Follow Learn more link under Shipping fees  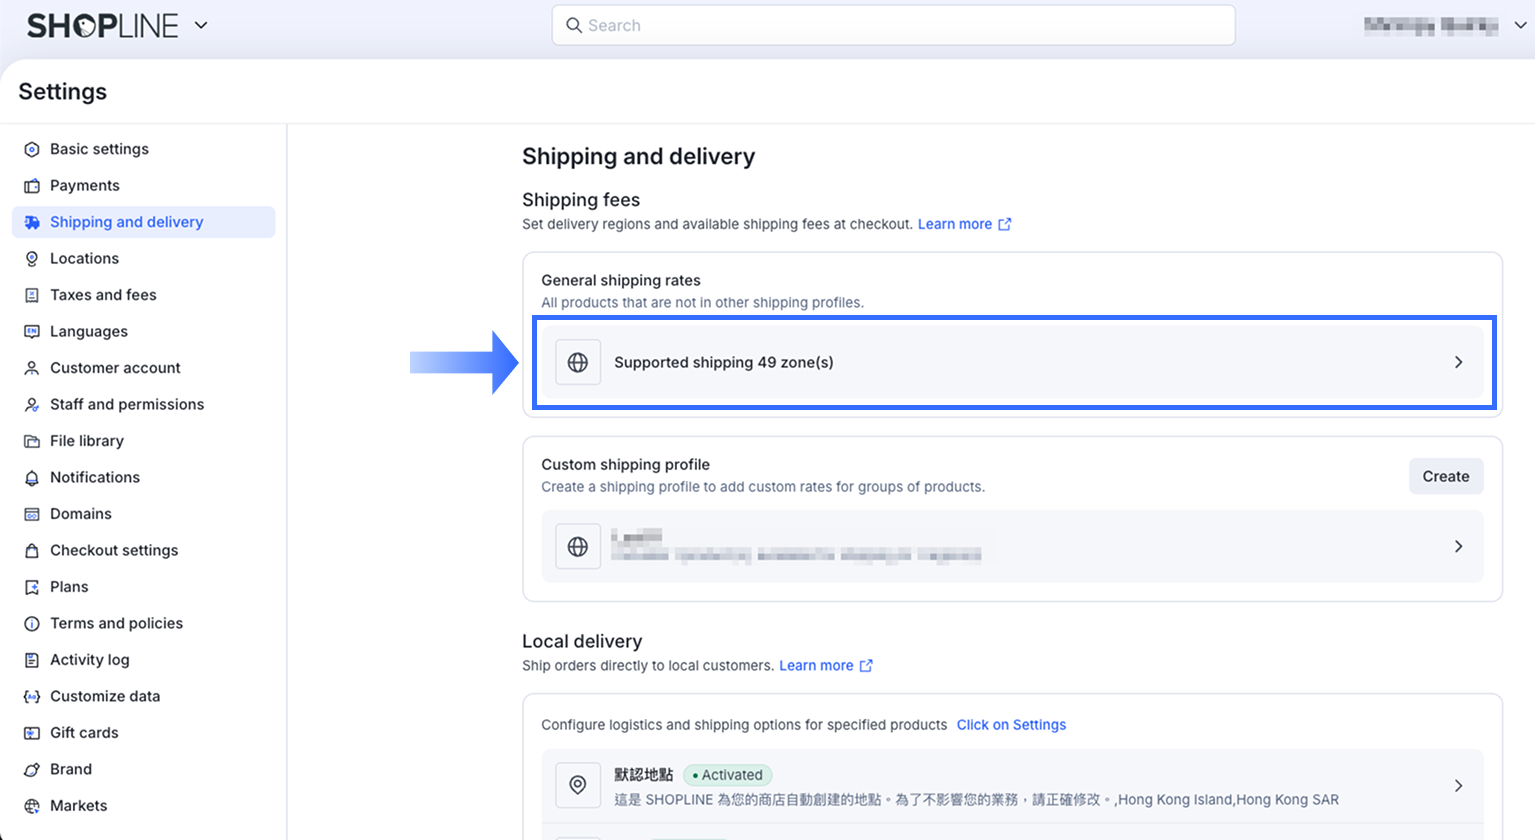[x=955, y=224]
